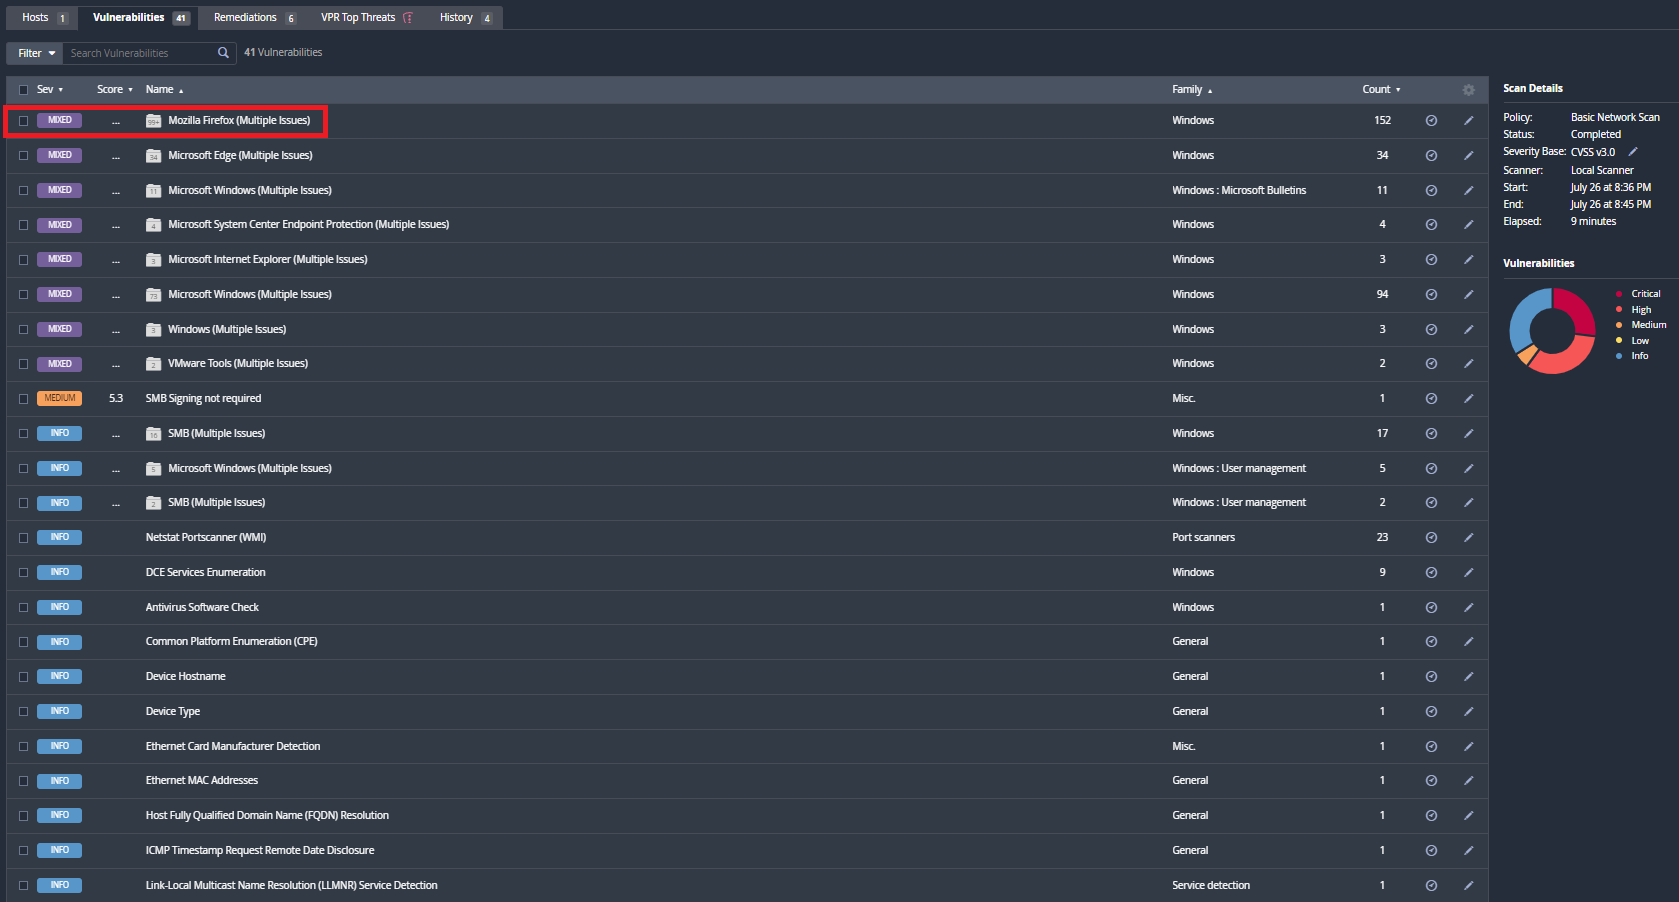Switch to the Remediations tab
Image resolution: width=1679 pixels, height=902 pixels.
[245, 17]
